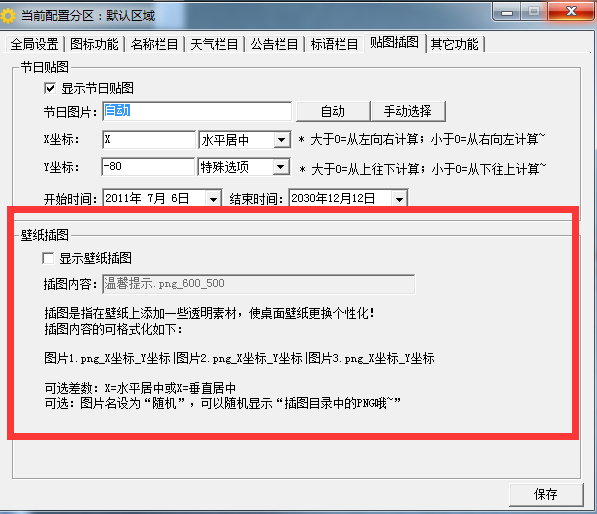Switch to the 图标功能 tab
Image resolution: width=597 pixels, height=514 pixels.
pyautogui.click(x=94, y=44)
